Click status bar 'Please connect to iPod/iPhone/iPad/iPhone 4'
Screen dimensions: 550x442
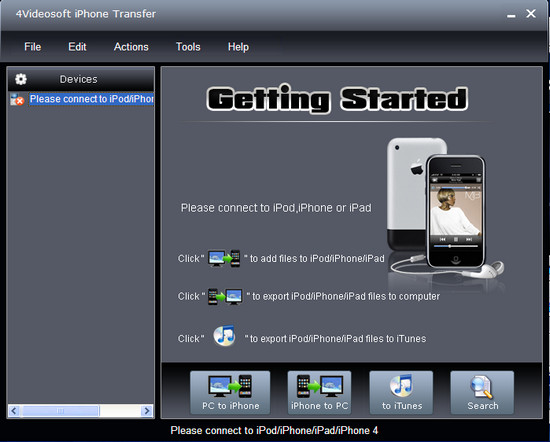(274, 430)
